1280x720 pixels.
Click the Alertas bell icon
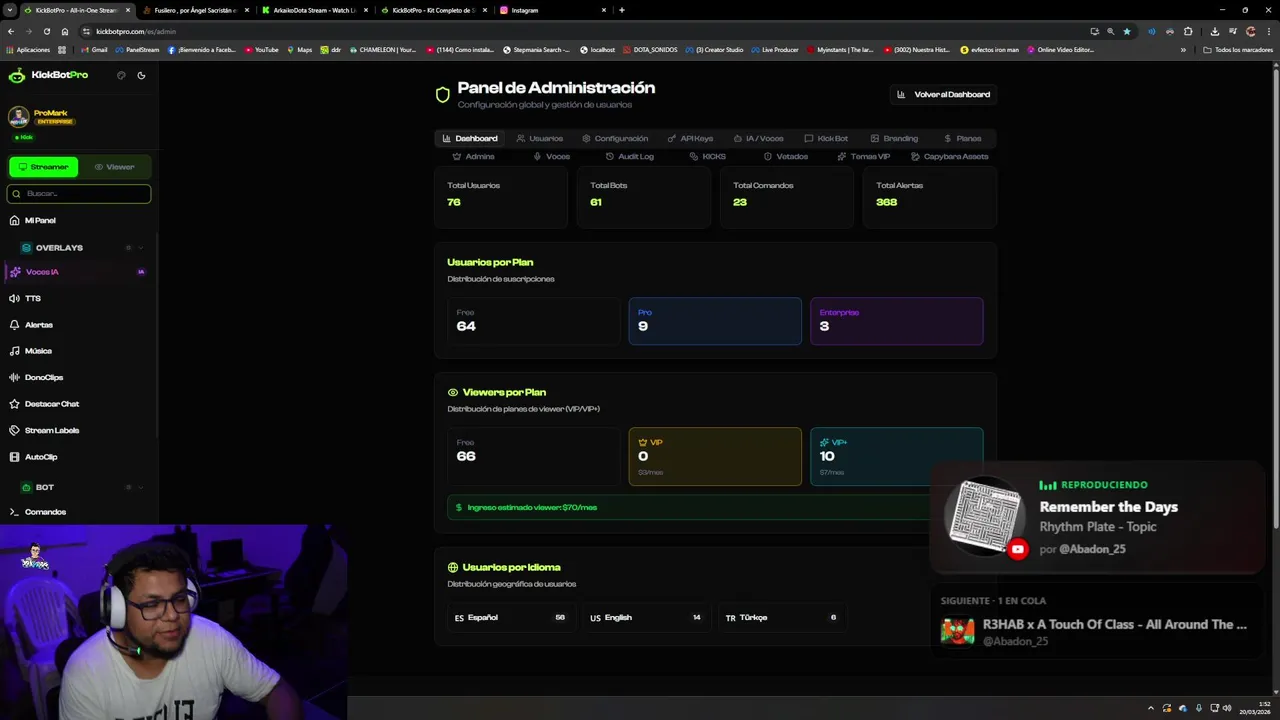tap(14, 325)
